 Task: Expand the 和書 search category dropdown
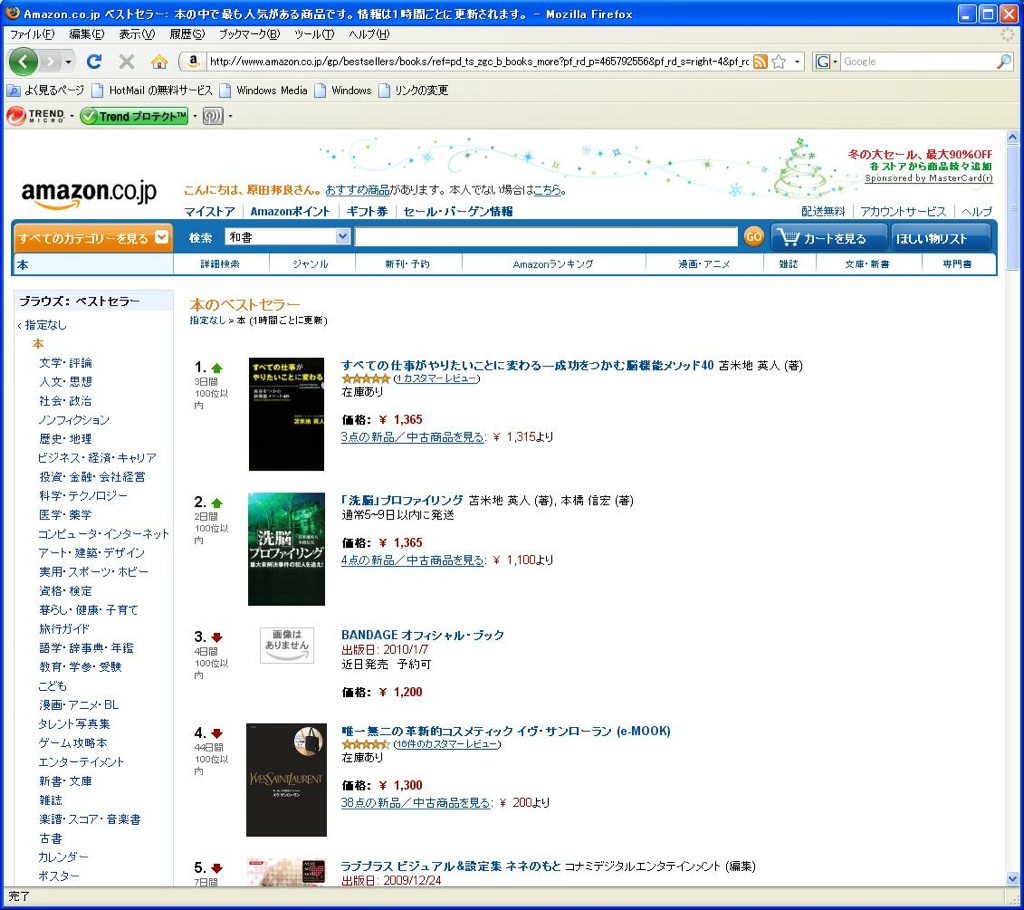pos(342,236)
